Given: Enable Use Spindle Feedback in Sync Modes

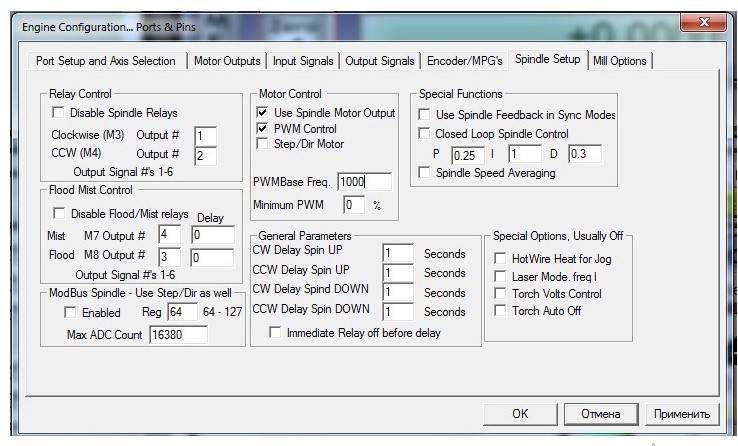Looking at the screenshot, I should point(424,114).
